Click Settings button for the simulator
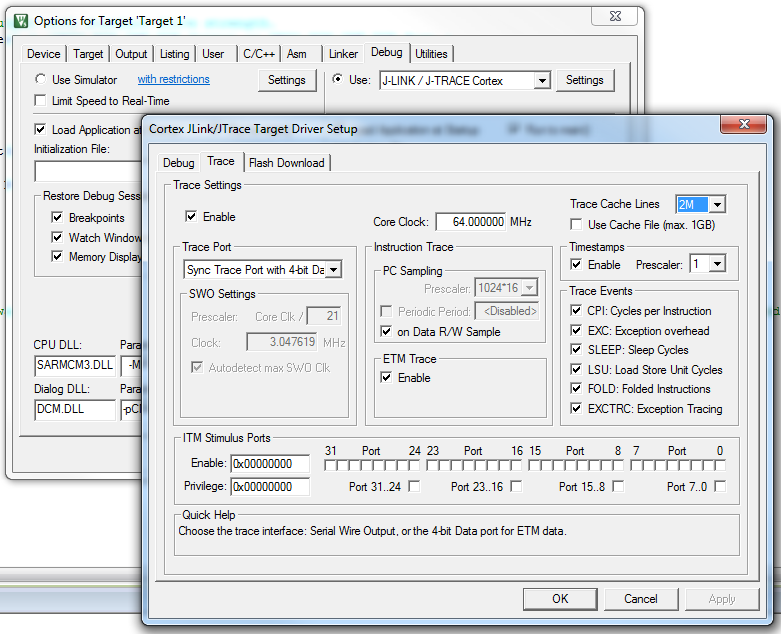This screenshot has height=634, width=782. point(287,80)
